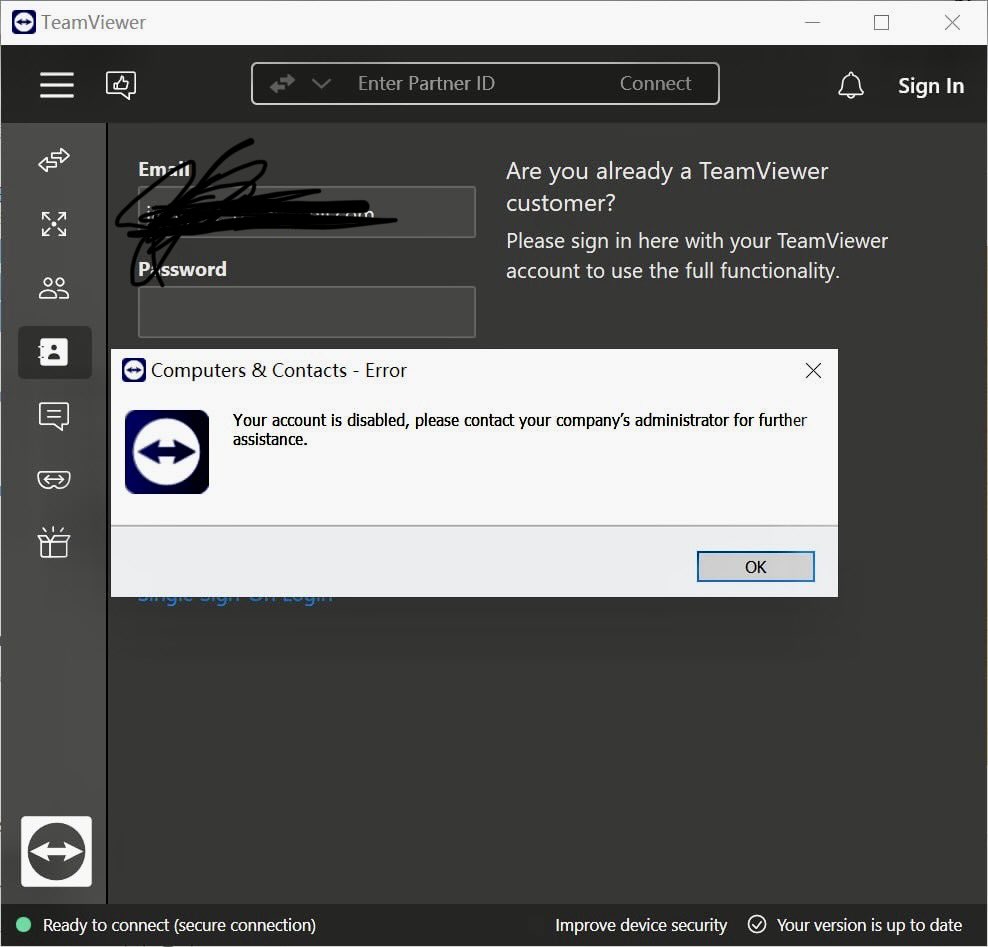
Task: Click the TeamViewer title bar logo
Action: [24, 22]
